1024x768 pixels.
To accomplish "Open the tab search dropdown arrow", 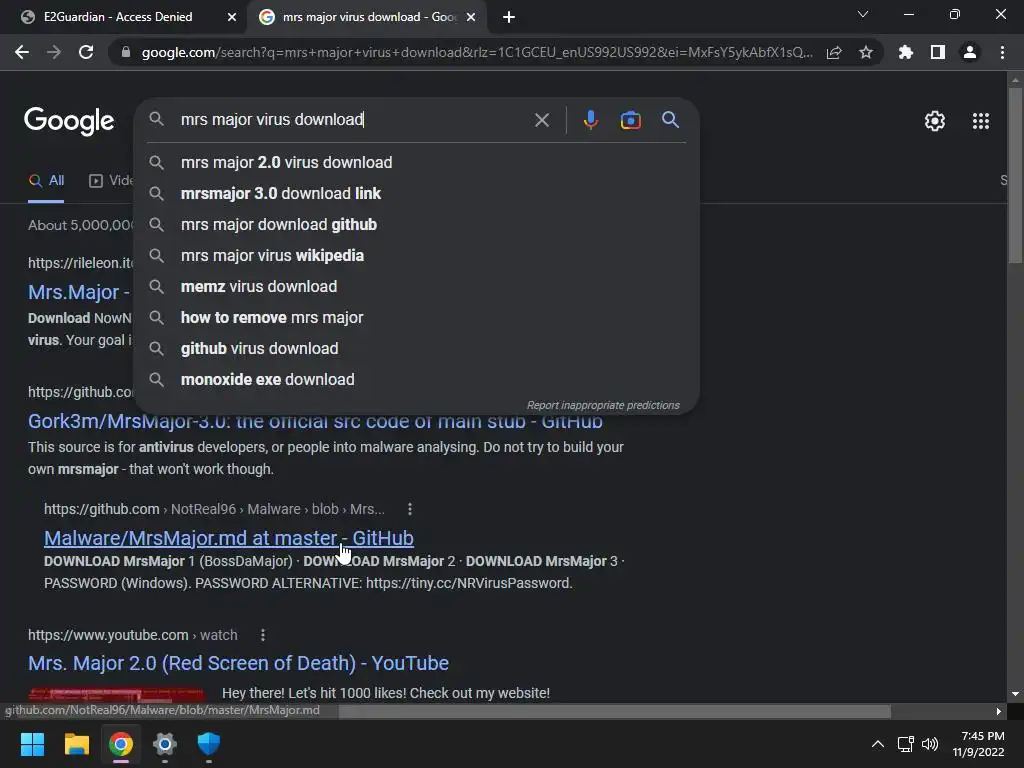I will coord(863,14).
